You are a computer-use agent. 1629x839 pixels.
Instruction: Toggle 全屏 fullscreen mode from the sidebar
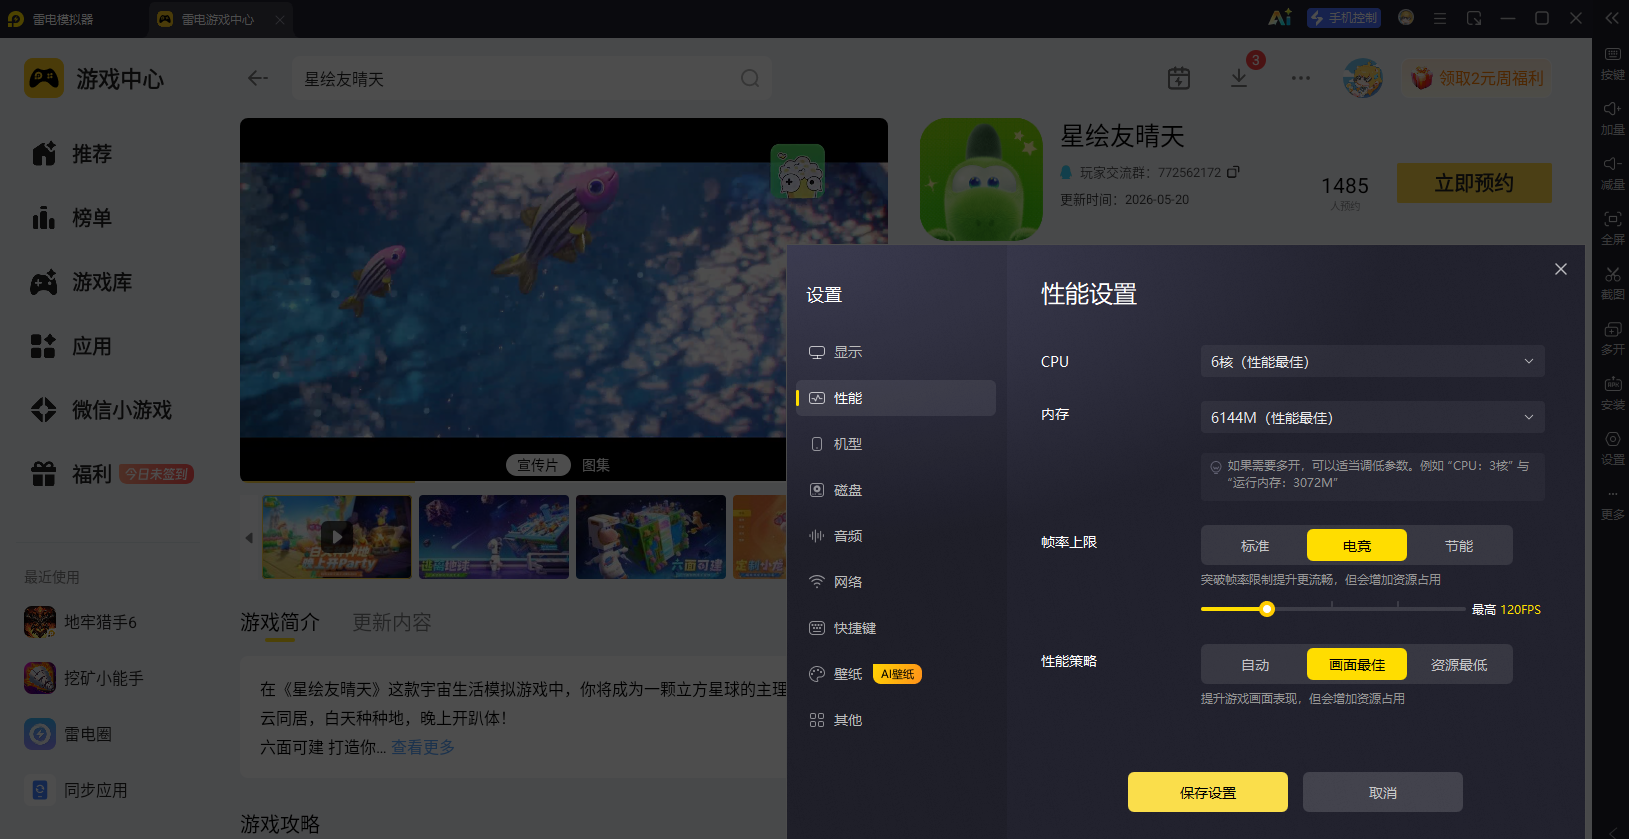[x=1612, y=228]
